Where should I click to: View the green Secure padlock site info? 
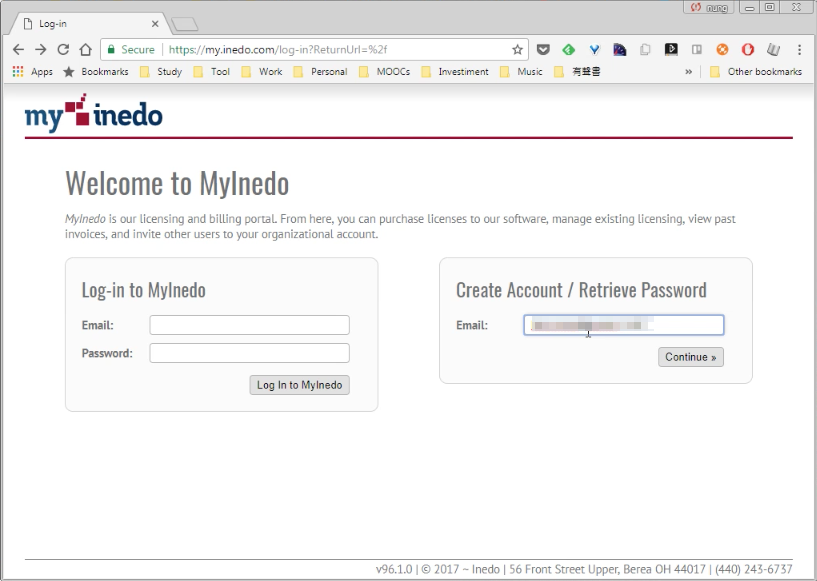(131, 50)
